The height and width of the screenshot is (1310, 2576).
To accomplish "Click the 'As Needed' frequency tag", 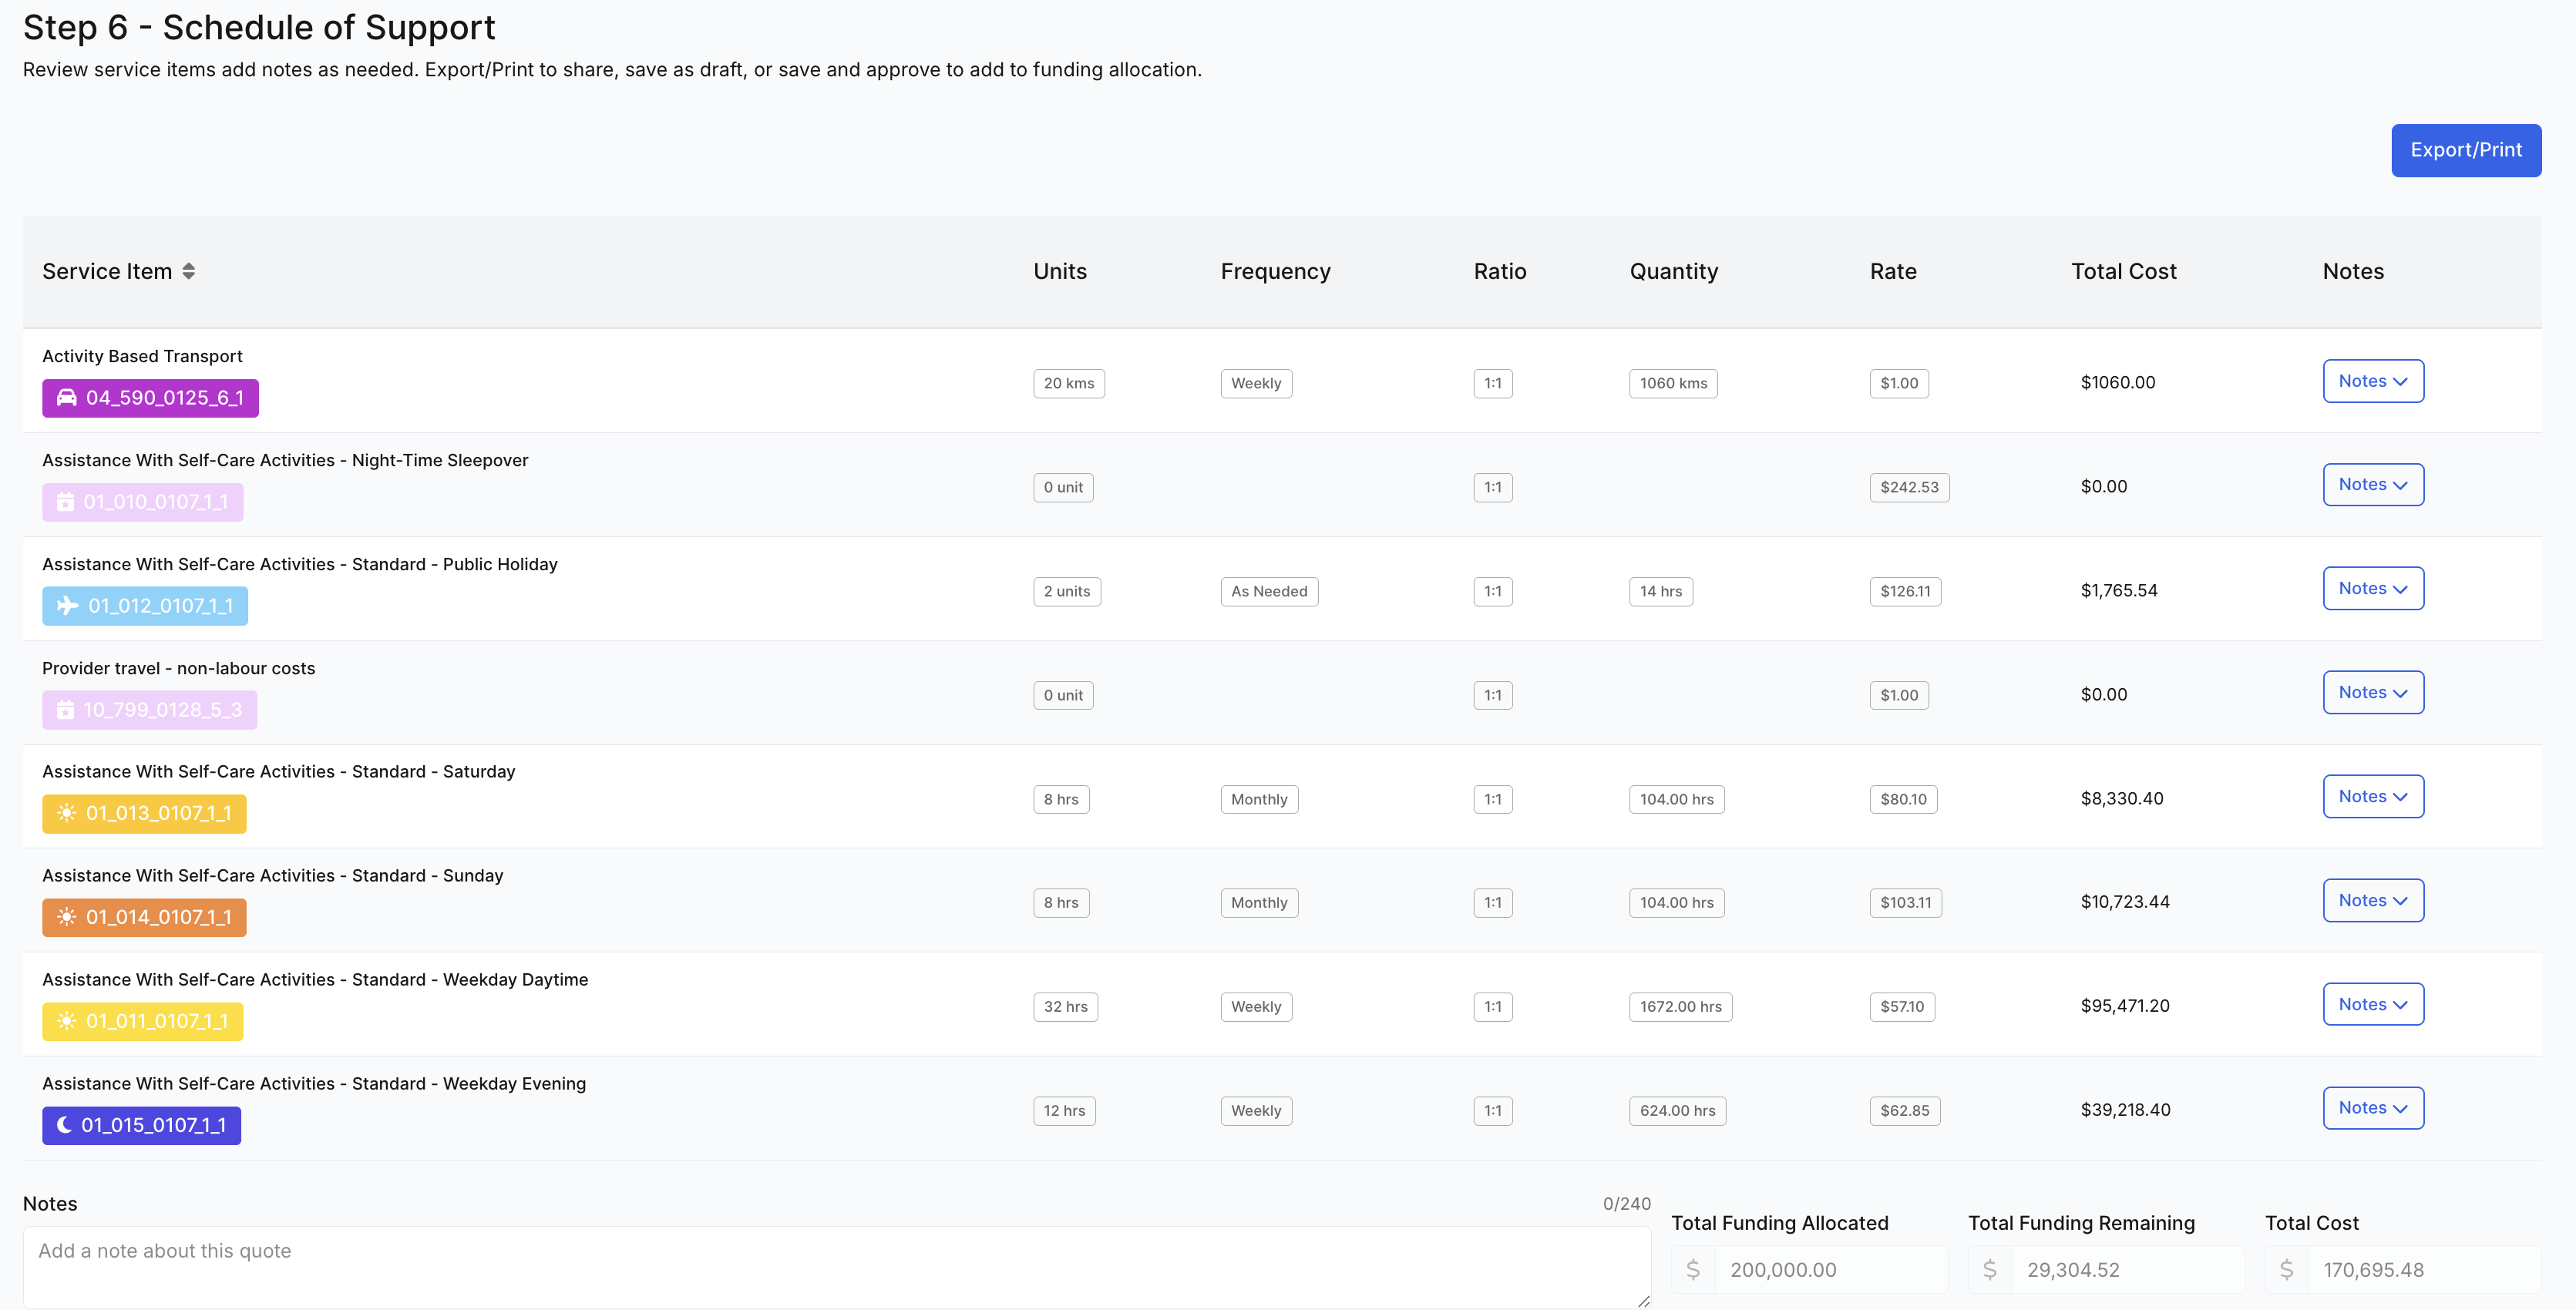I will 1269,592.
